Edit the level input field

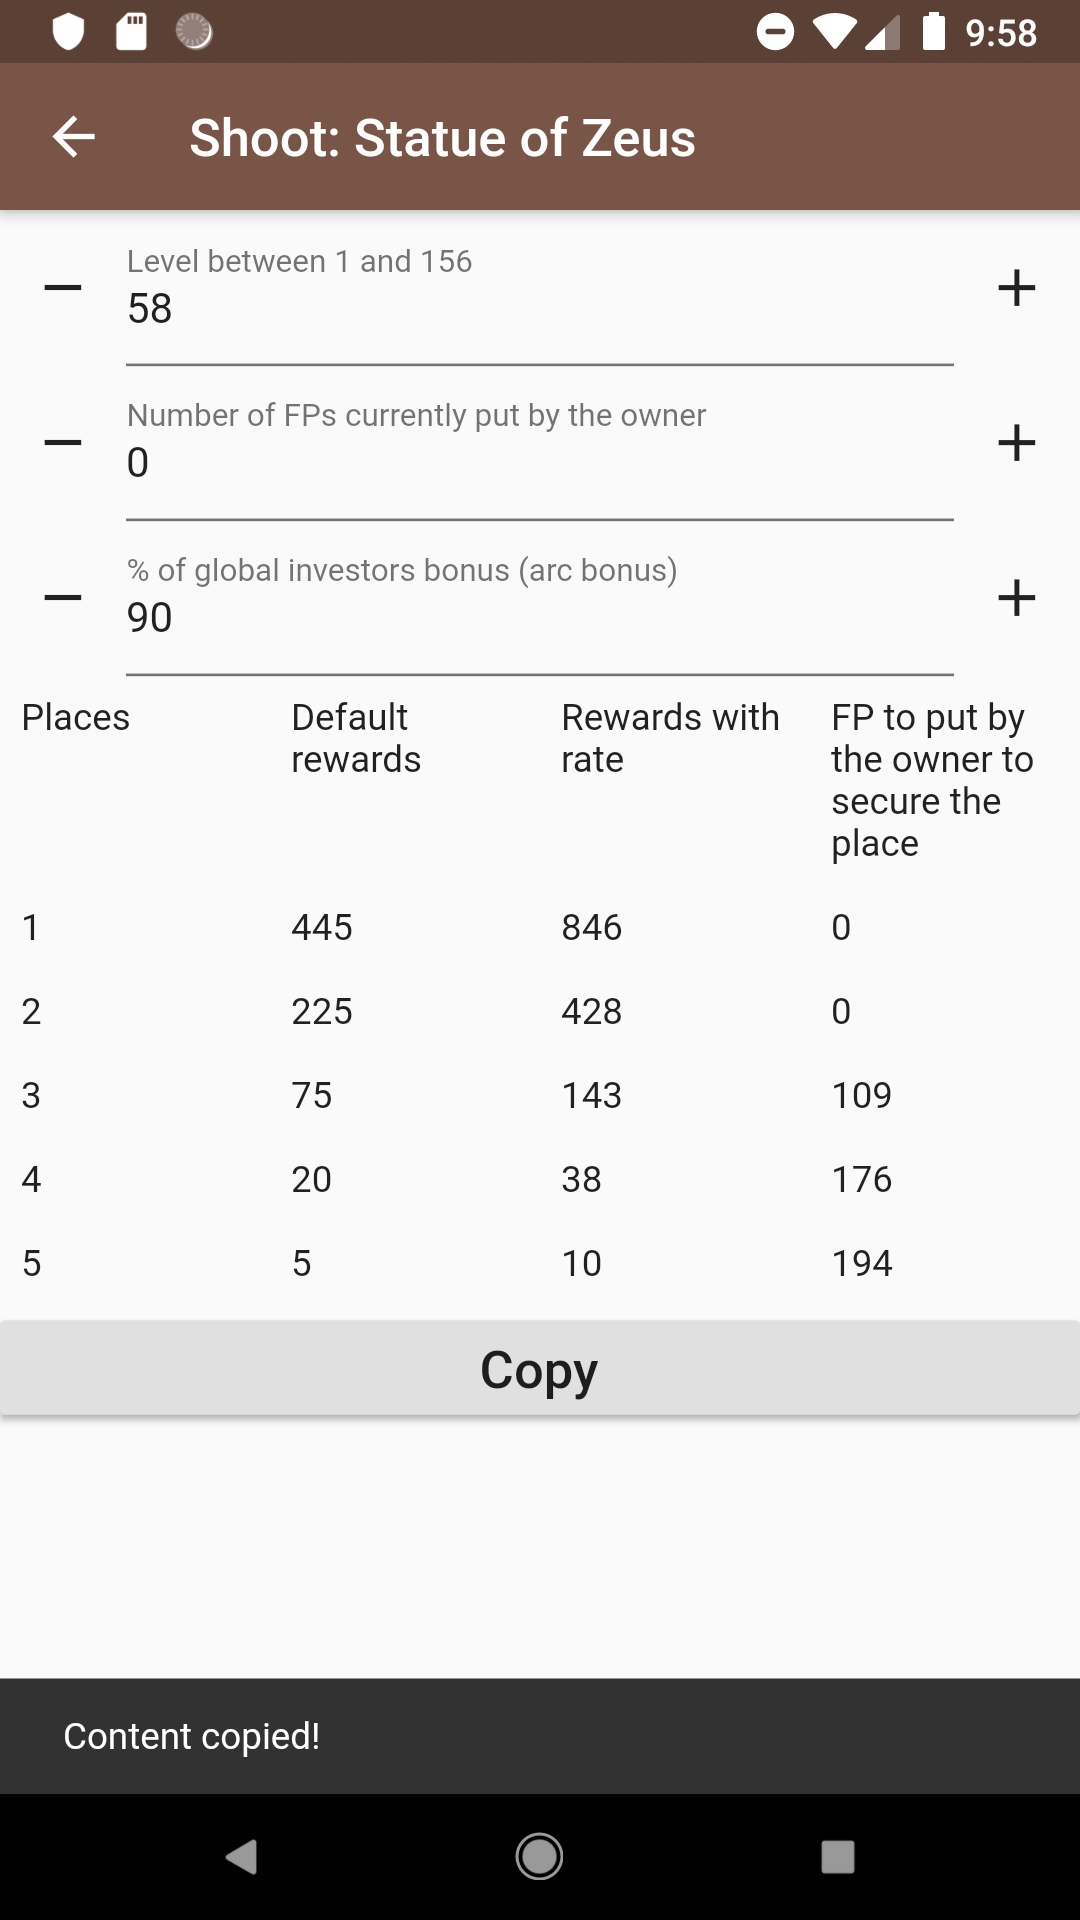(540, 309)
